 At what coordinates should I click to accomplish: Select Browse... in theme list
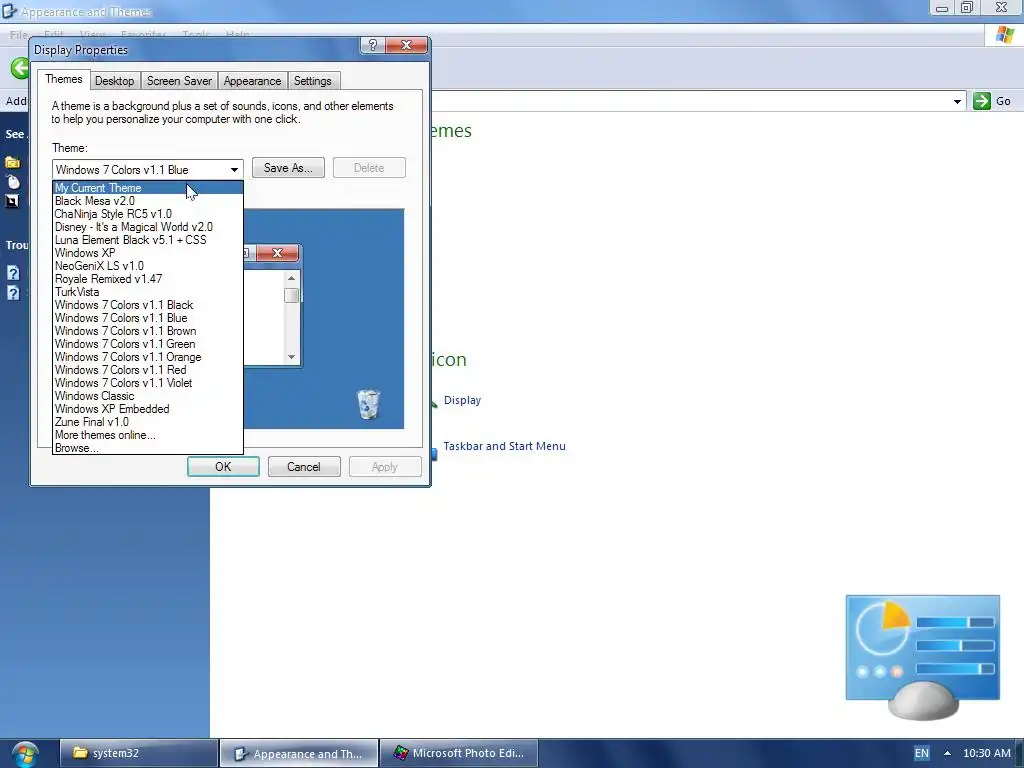pos(148,448)
